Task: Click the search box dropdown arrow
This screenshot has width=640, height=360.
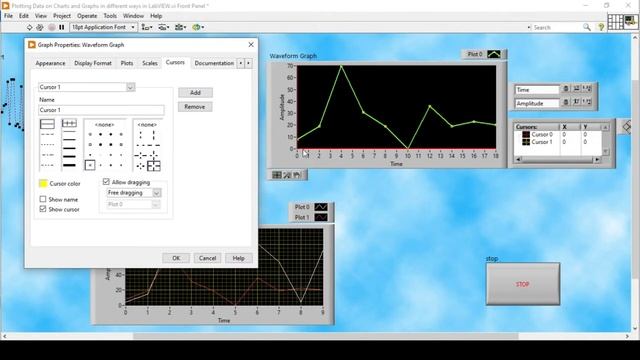Action: (x=529, y=27)
